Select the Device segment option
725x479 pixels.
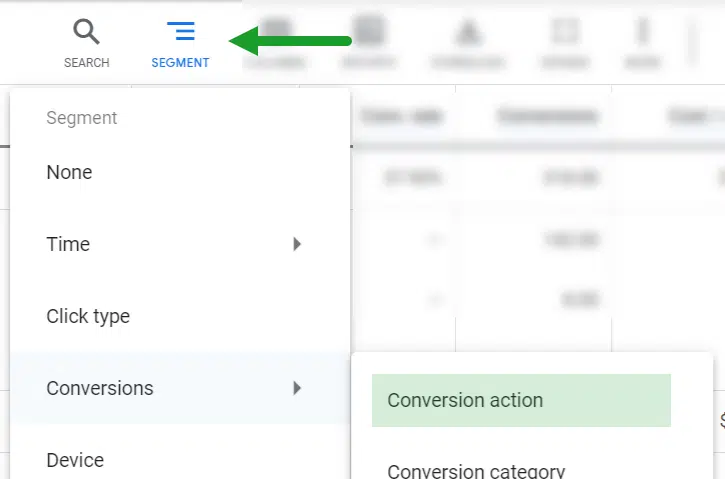pyautogui.click(x=75, y=460)
